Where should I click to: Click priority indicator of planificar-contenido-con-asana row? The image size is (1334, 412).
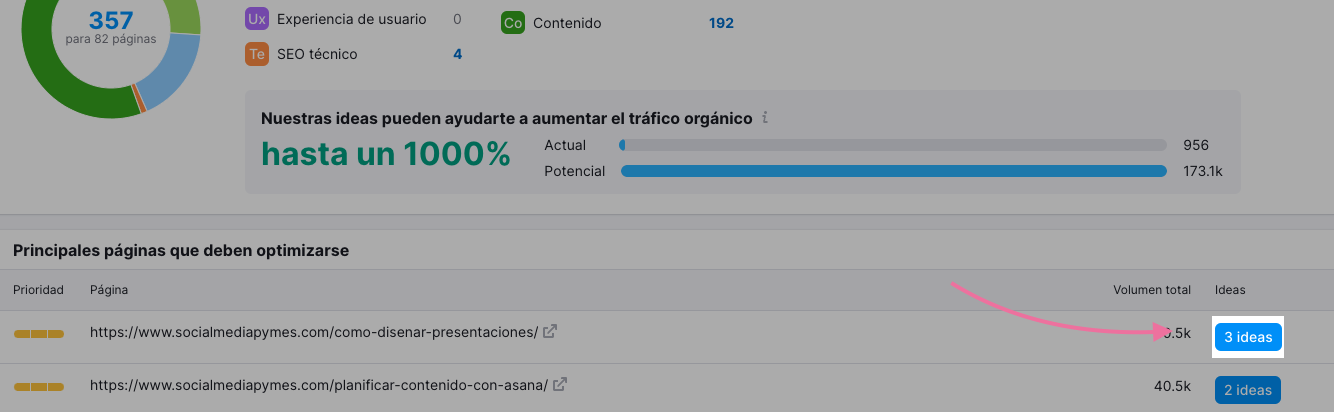[x=38, y=386]
